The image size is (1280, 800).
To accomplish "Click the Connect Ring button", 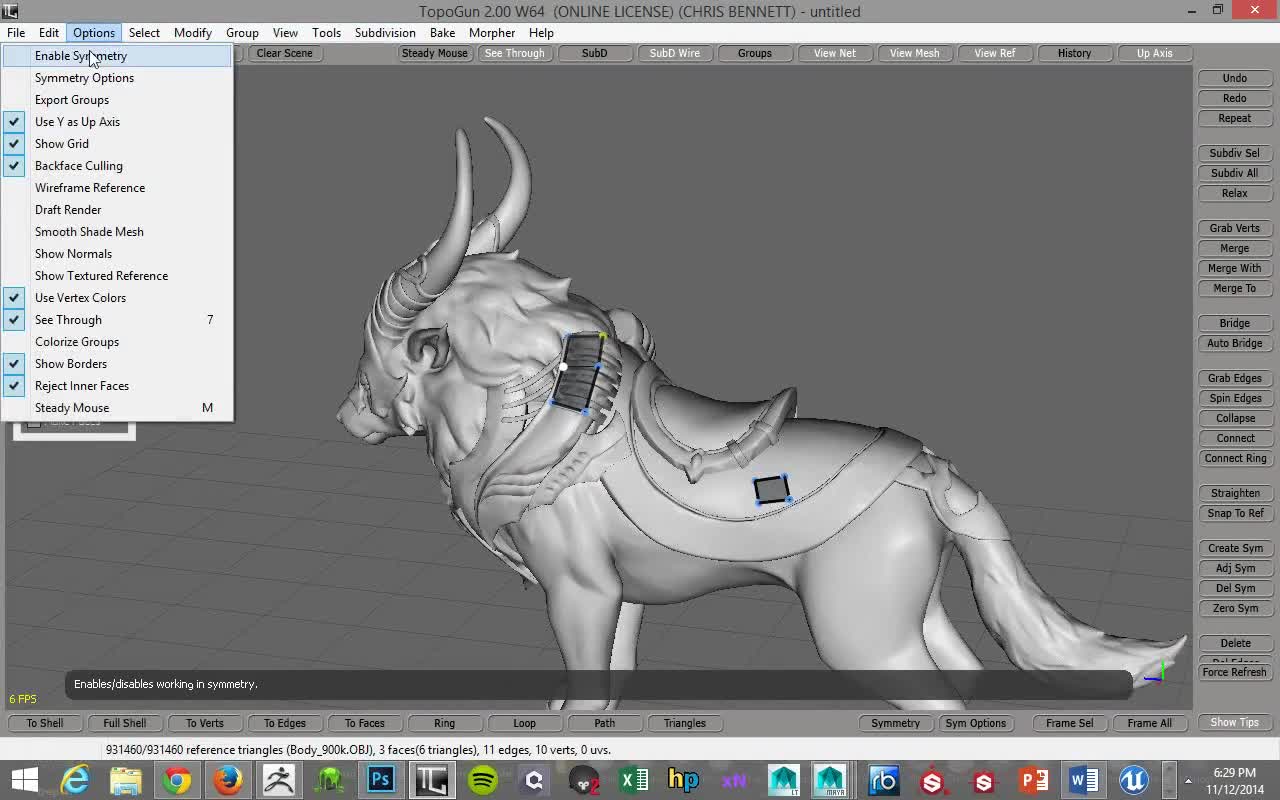I will [x=1235, y=458].
